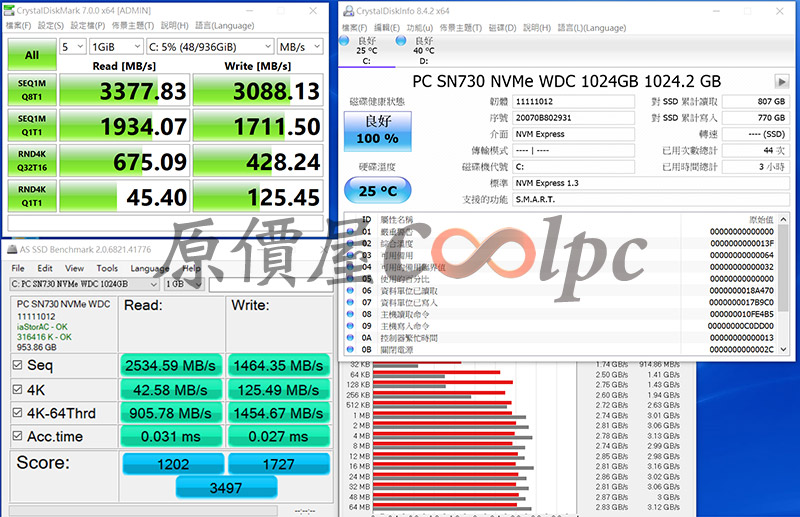Click the blue status dot of SMART row 0A
The height and width of the screenshot is (517, 800).
pyautogui.click(x=351, y=337)
